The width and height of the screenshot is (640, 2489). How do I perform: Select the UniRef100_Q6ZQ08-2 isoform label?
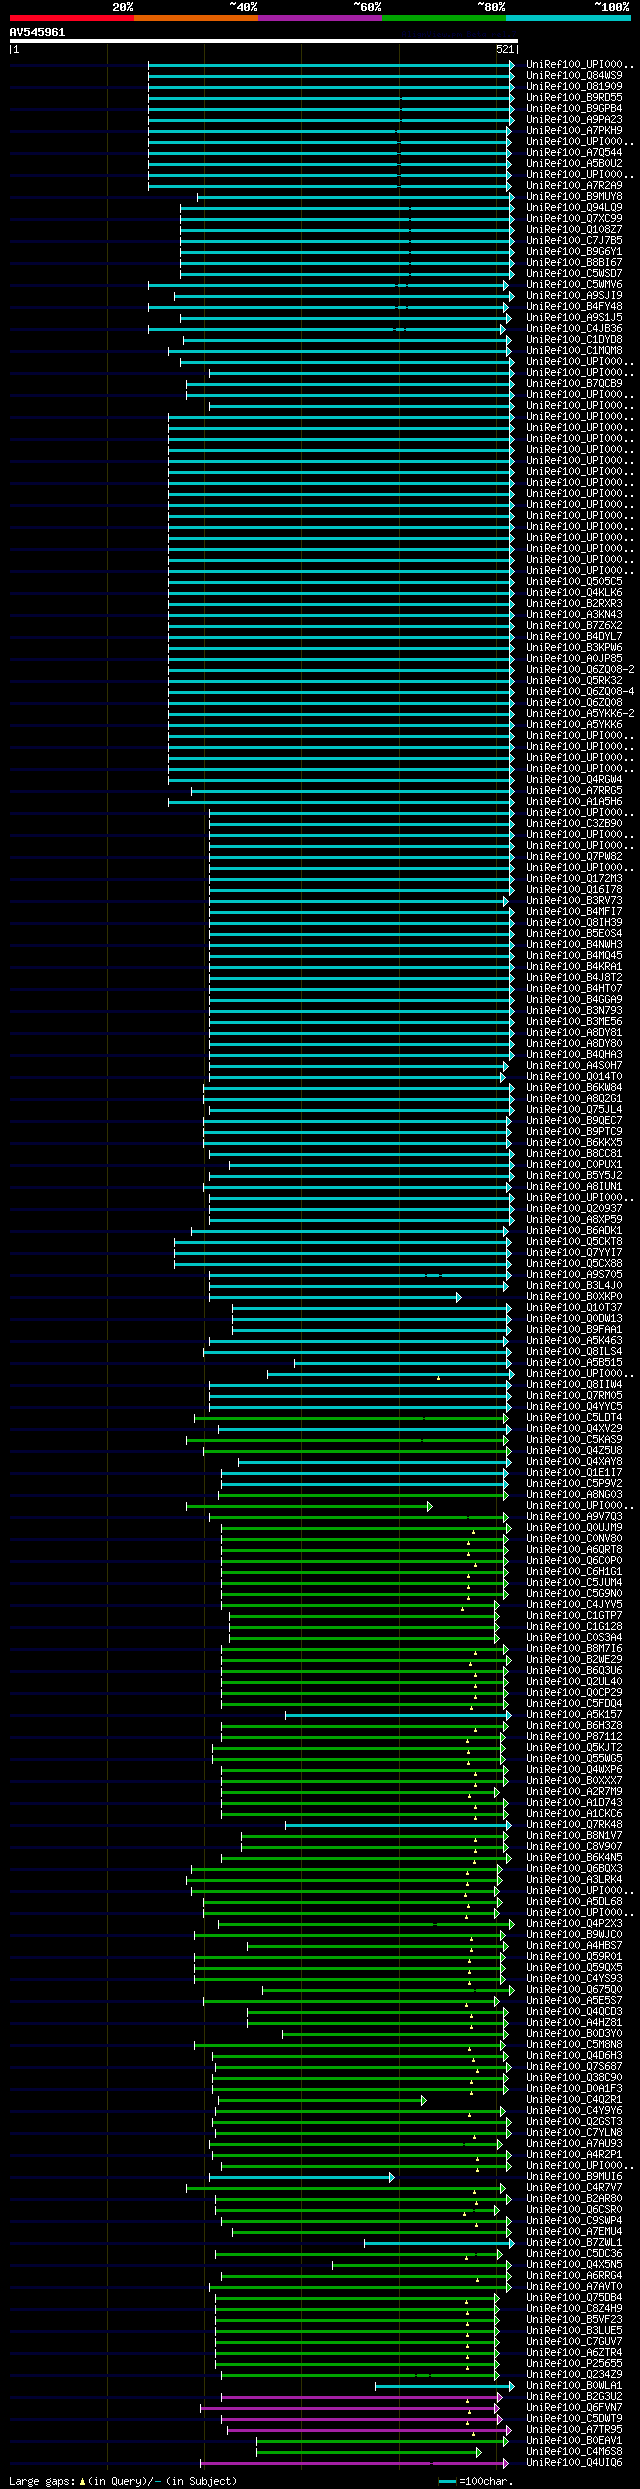580,669
